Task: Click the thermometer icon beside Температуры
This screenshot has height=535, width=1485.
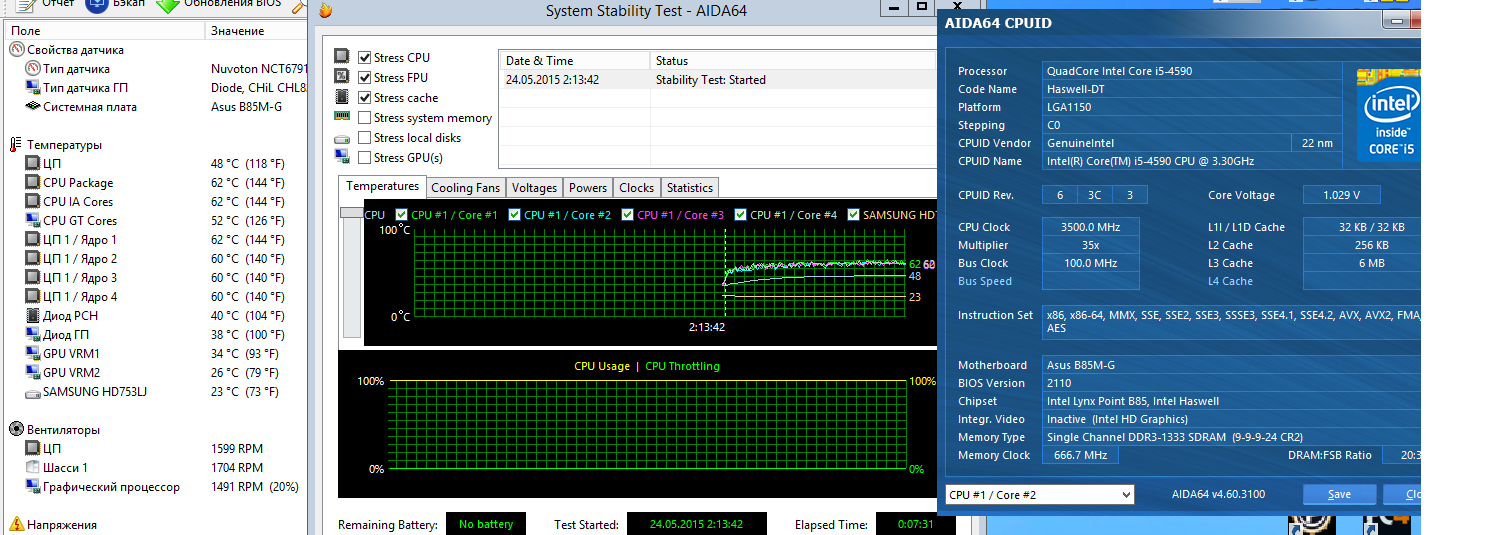Action: coord(16,145)
